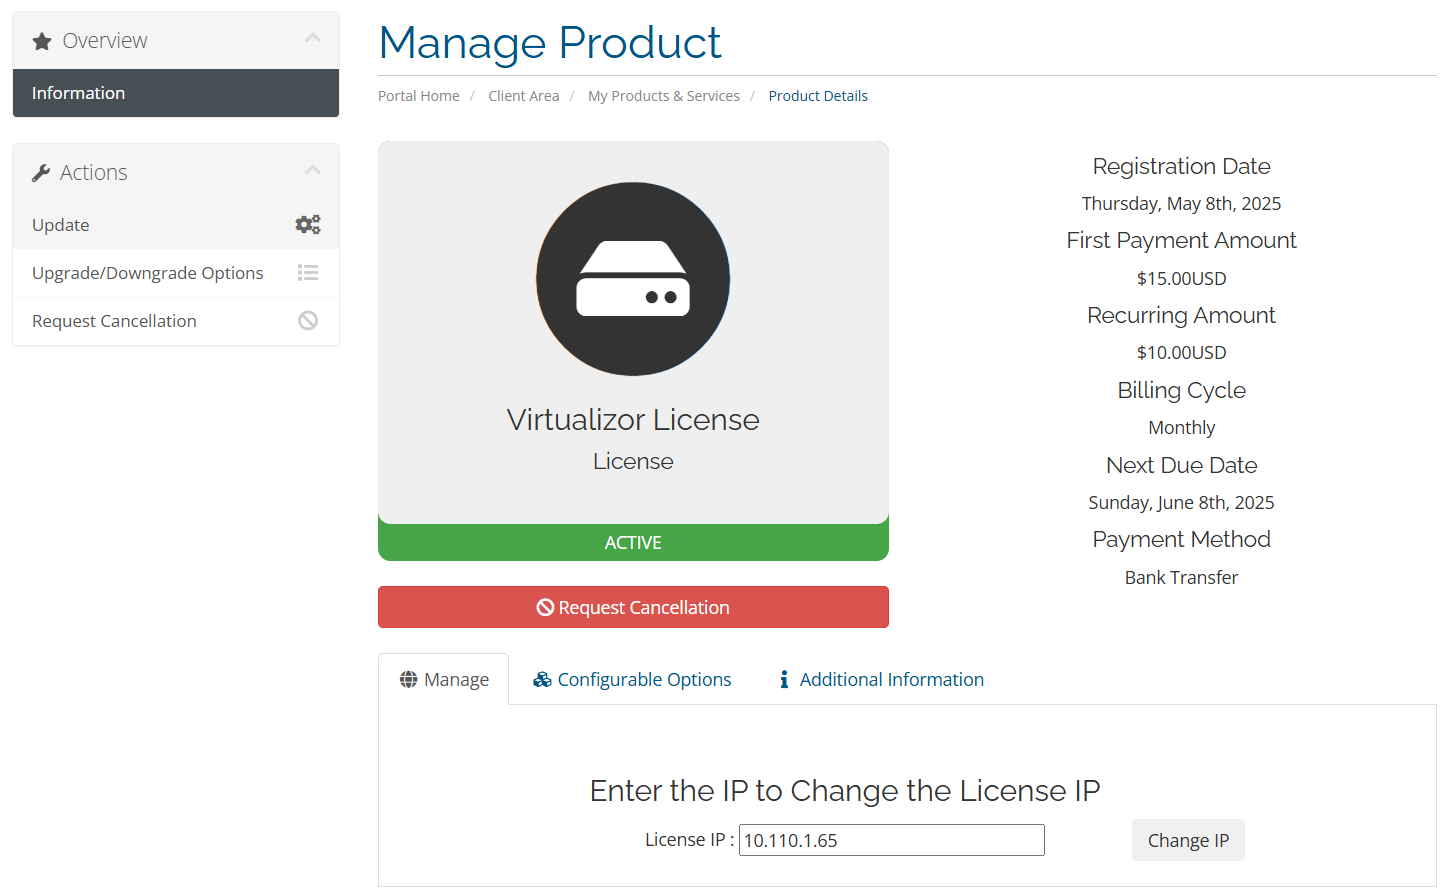Click the cubes icon on Configurable Options tab
This screenshot has height=890, width=1455.
click(x=542, y=679)
